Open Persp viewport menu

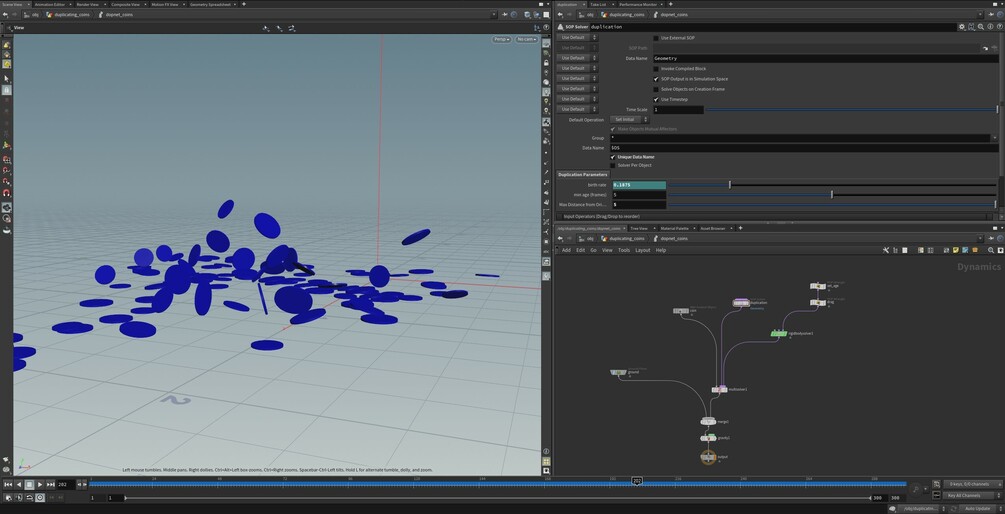(502, 39)
